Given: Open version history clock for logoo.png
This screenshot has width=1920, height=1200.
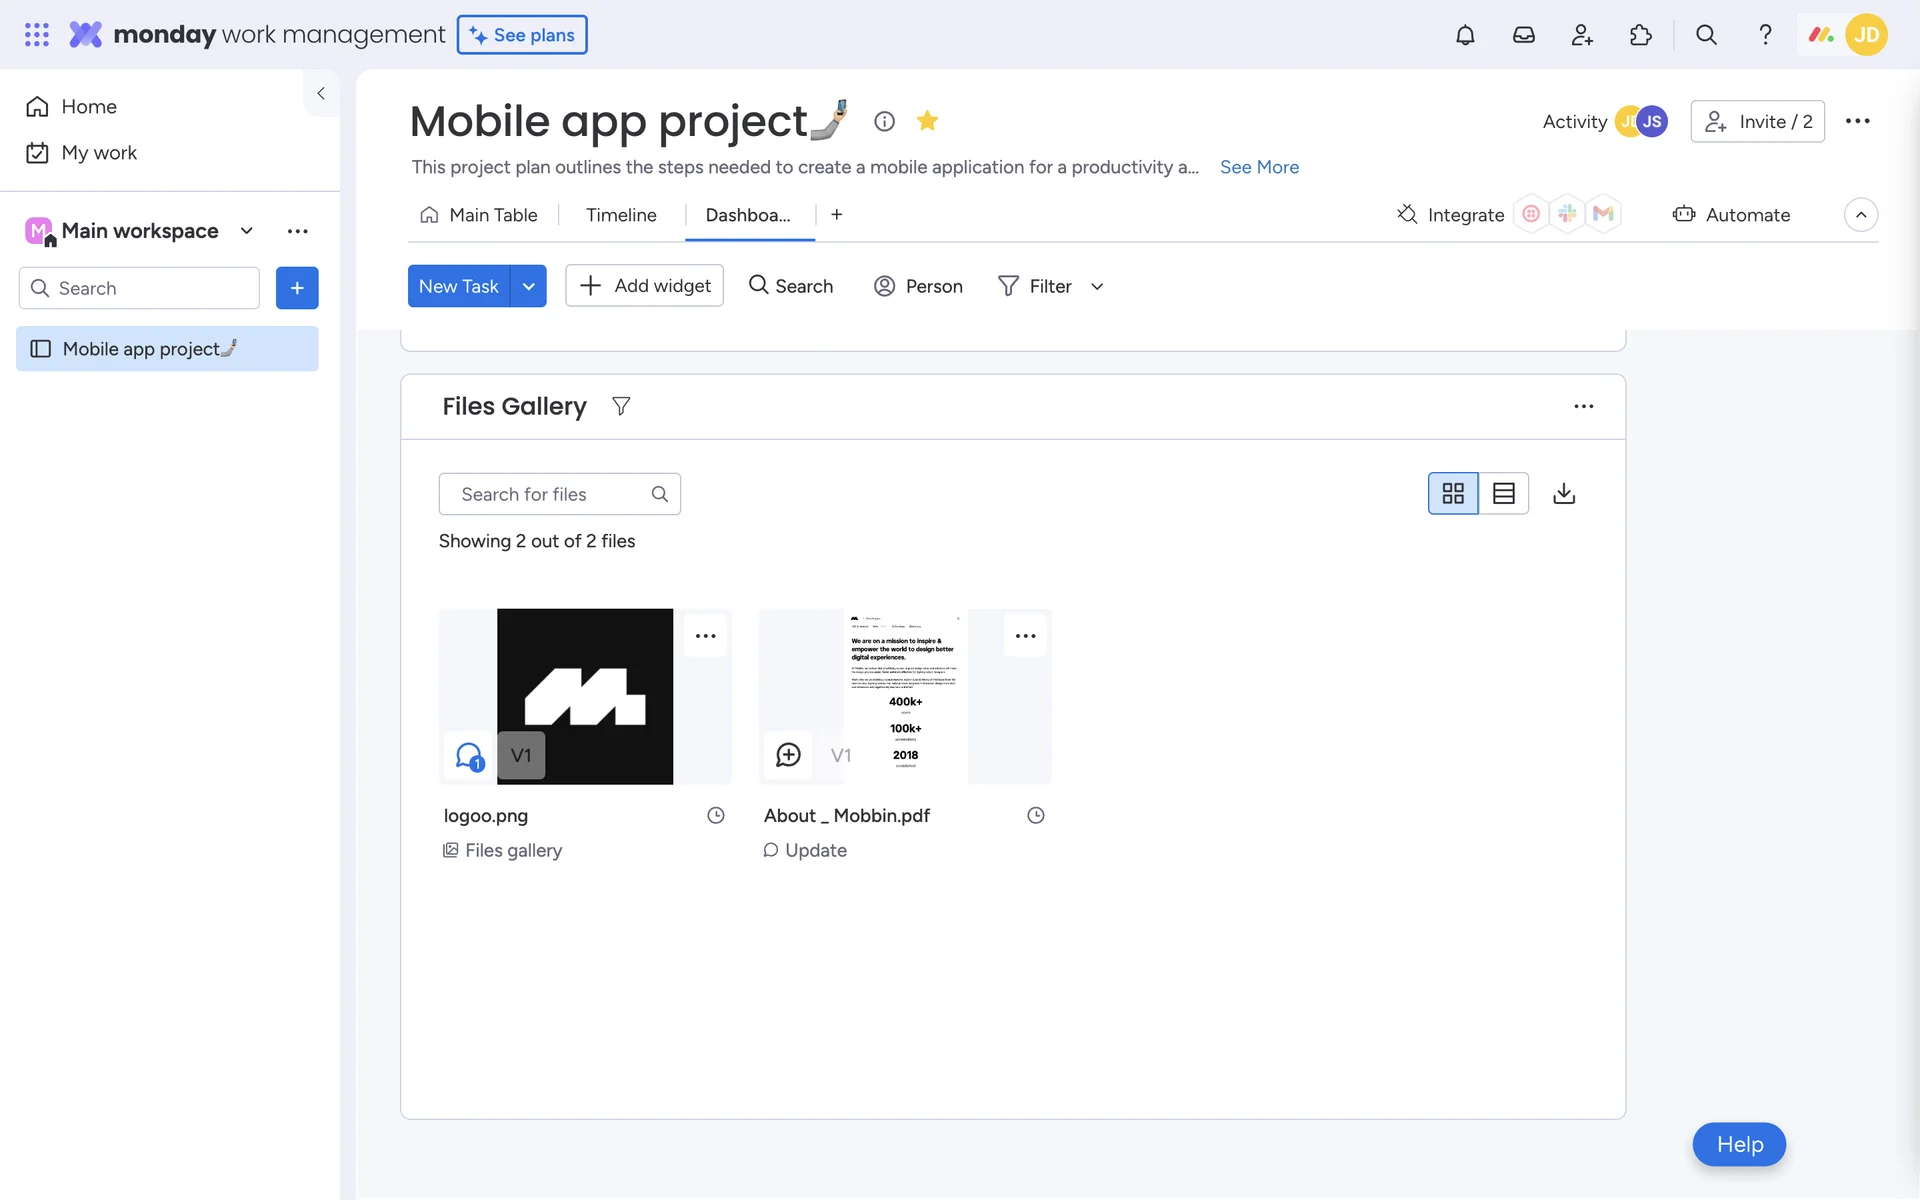Looking at the screenshot, I should pyautogui.click(x=716, y=816).
